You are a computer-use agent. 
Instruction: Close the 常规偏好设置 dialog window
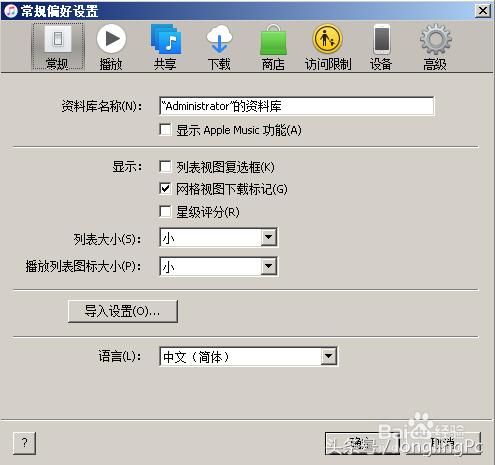click(x=483, y=11)
